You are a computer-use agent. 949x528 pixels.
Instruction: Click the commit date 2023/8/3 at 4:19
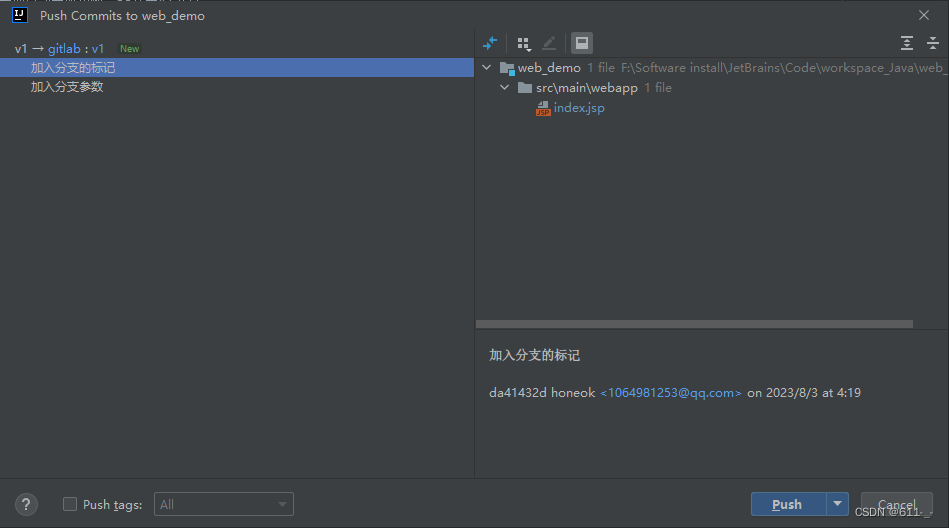(x=813, y=393)
